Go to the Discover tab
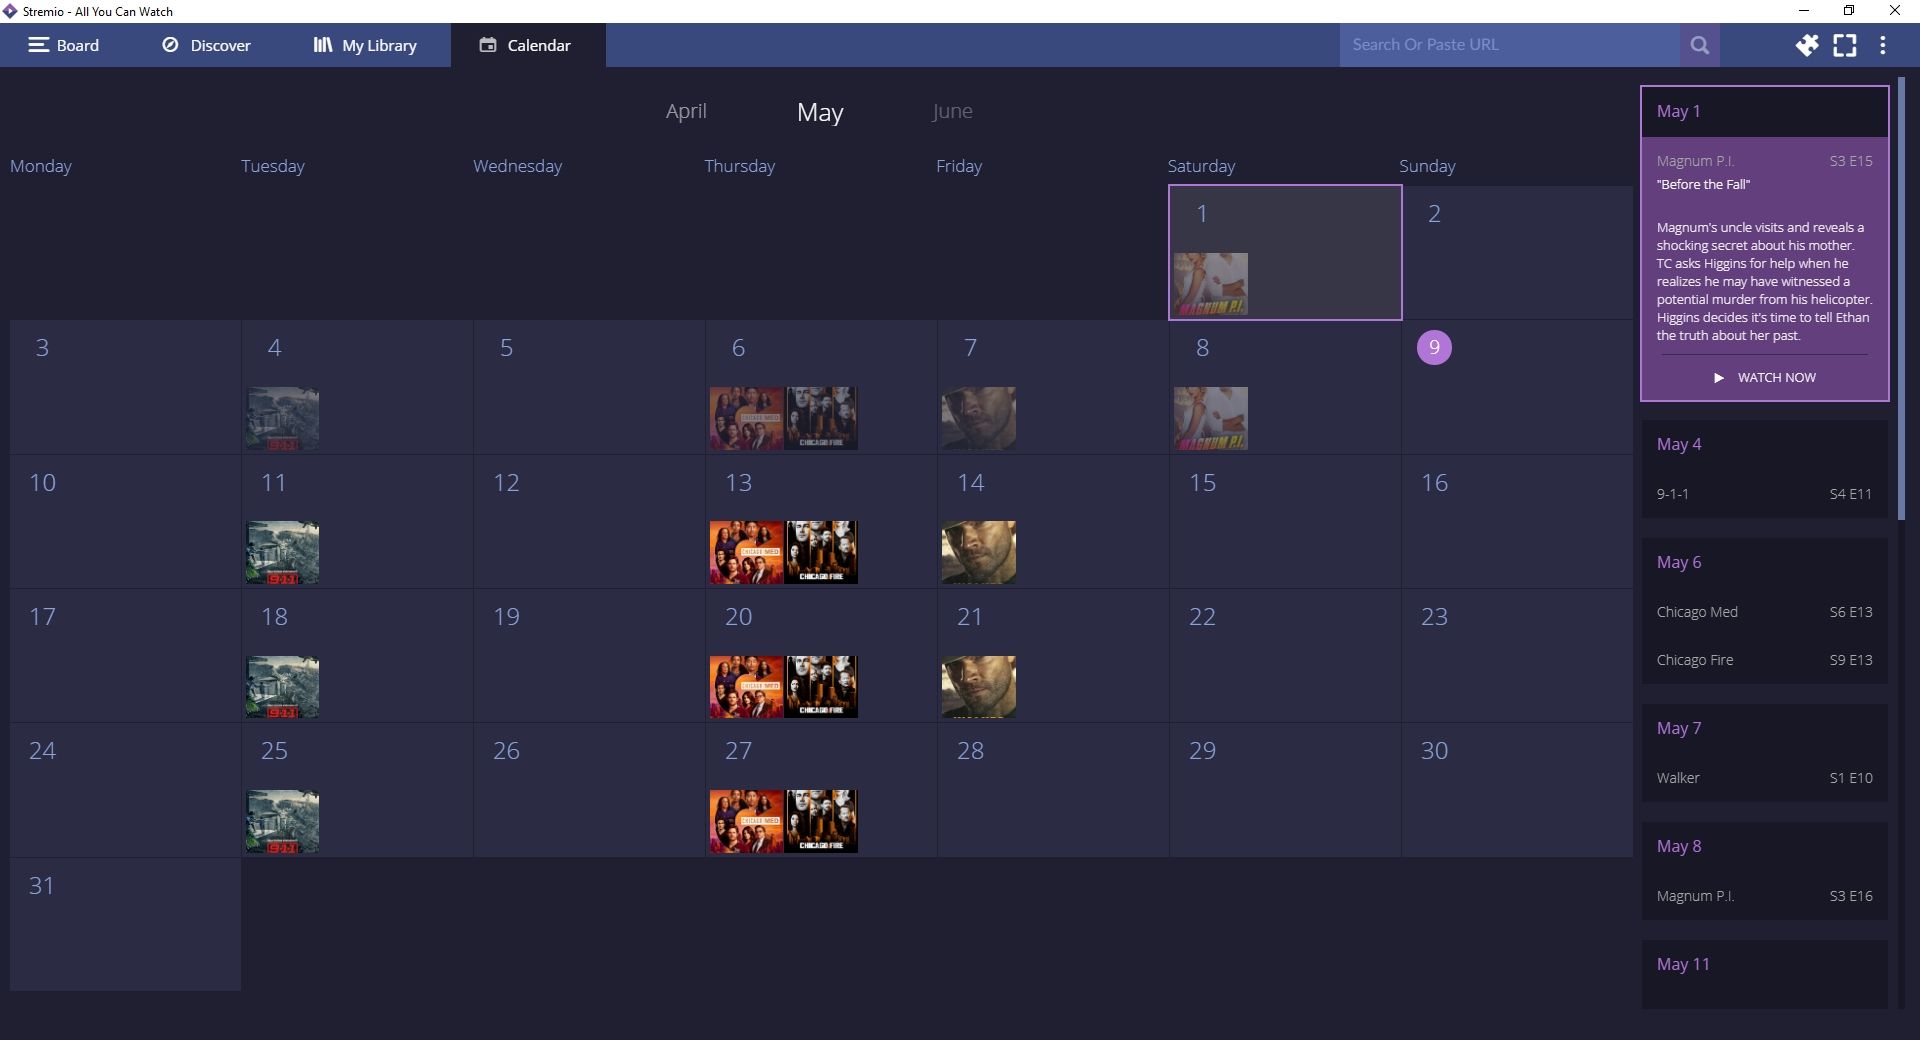 tap(207, 45)
